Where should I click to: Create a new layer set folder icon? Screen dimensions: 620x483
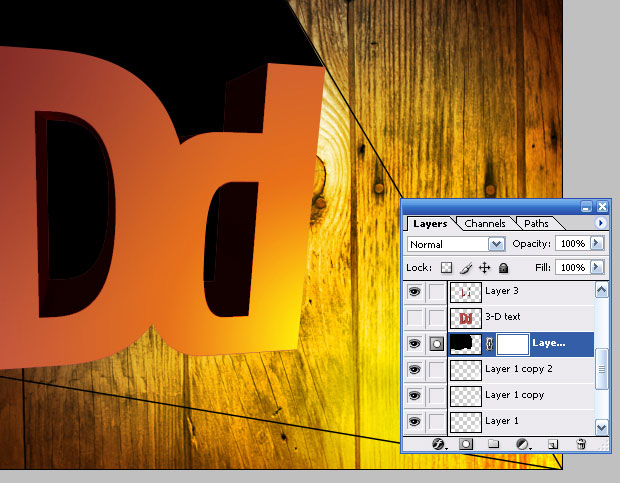[493, 444]
